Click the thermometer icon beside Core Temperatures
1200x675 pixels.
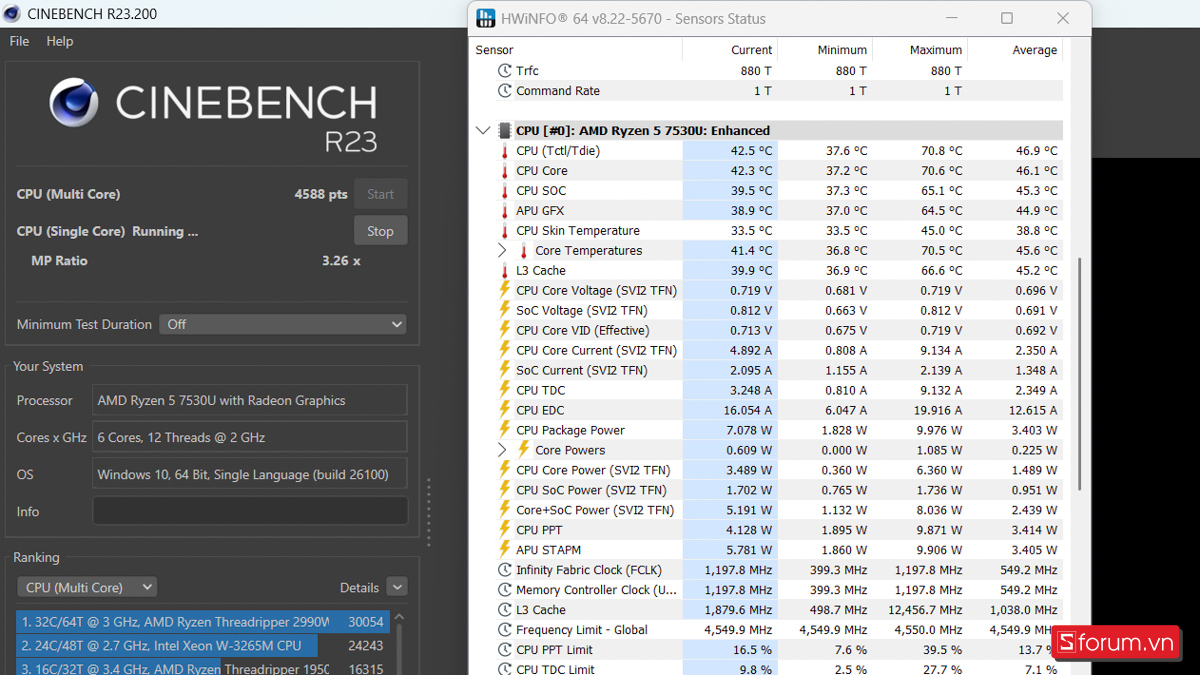pos(523,251)
